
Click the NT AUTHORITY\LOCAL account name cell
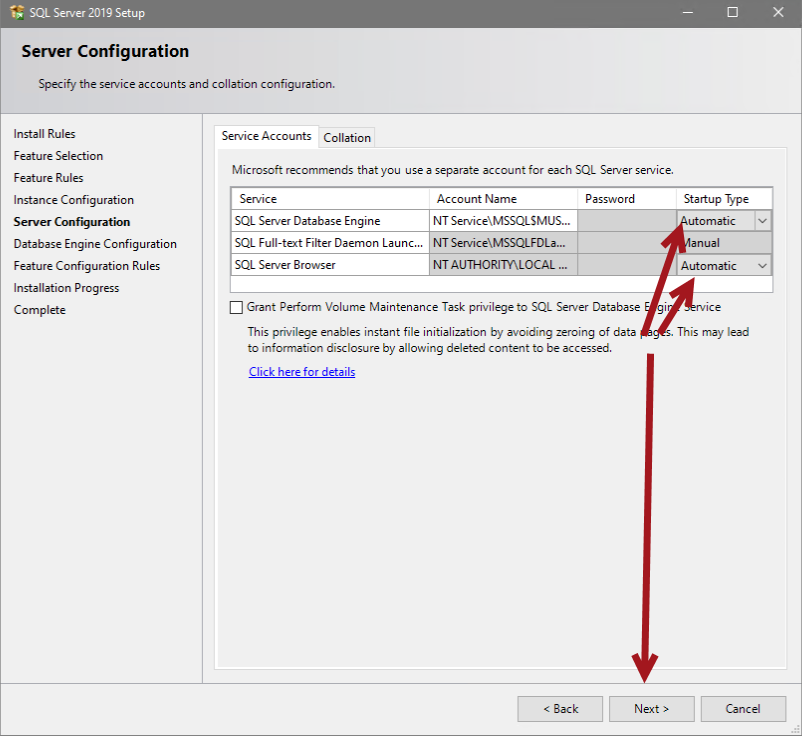[503, 265]
